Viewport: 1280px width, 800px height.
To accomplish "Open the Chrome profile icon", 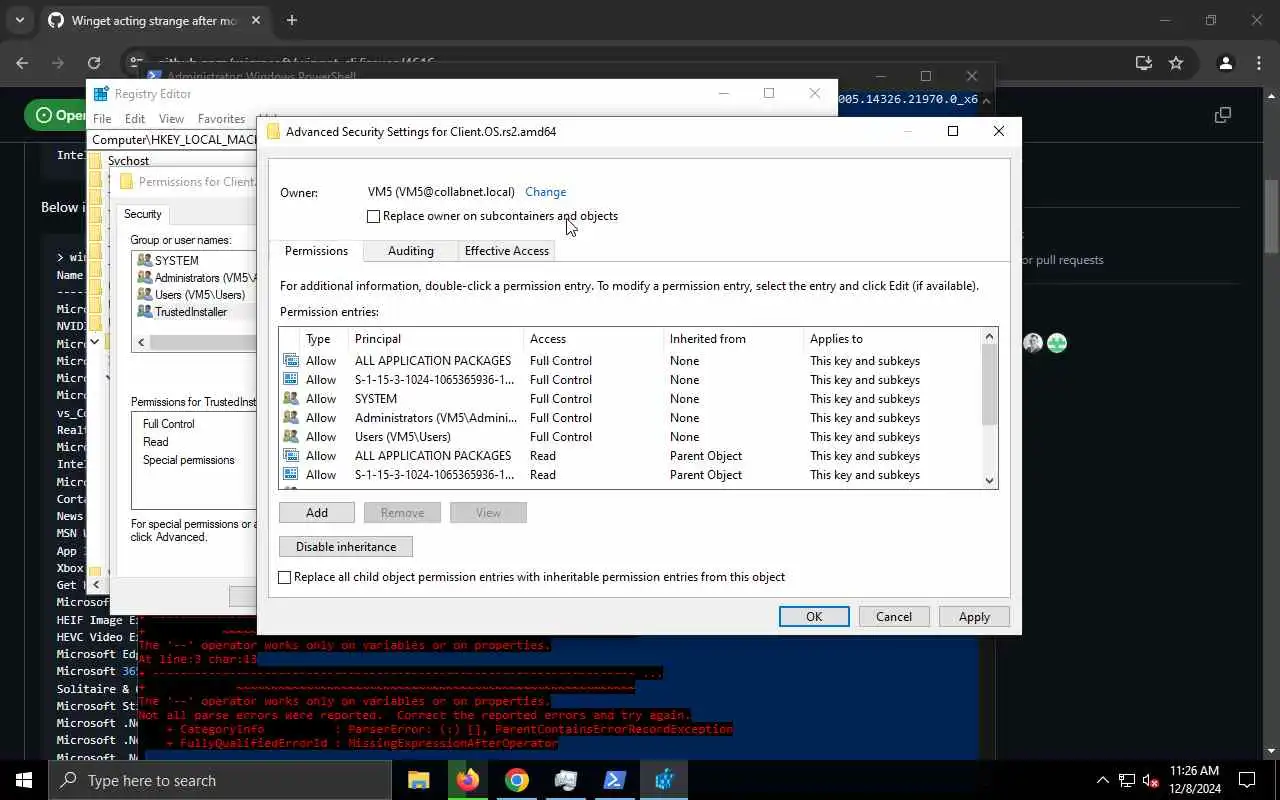I will [x=1225, y=63].
